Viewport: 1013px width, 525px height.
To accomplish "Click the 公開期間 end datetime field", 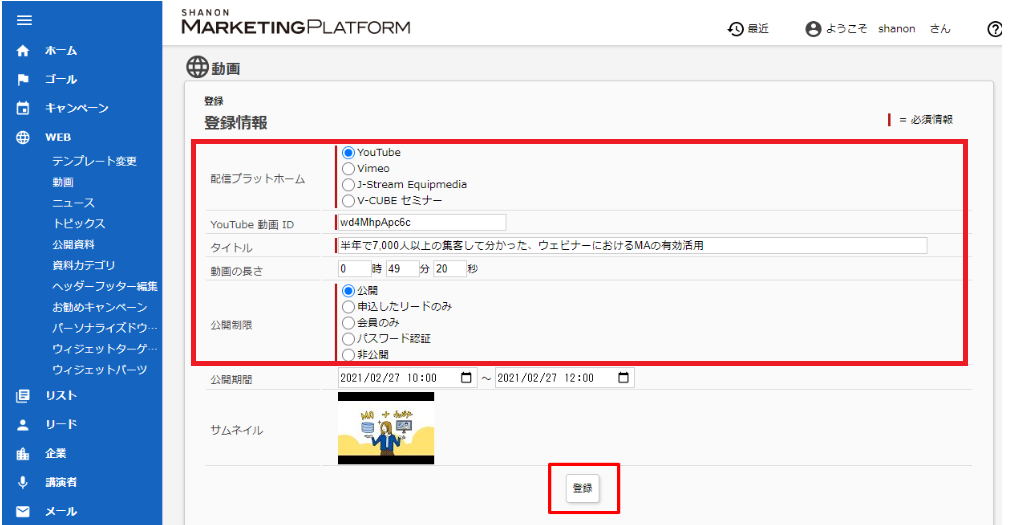I will tap(565, 378).
